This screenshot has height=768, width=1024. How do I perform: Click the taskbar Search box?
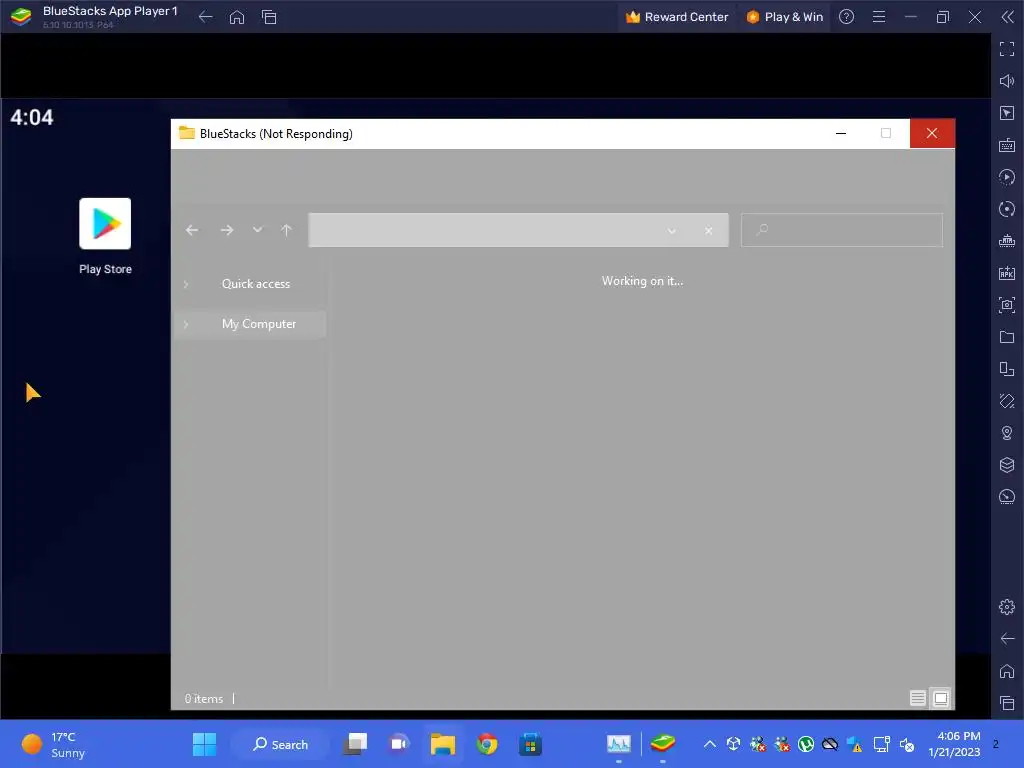281,744
